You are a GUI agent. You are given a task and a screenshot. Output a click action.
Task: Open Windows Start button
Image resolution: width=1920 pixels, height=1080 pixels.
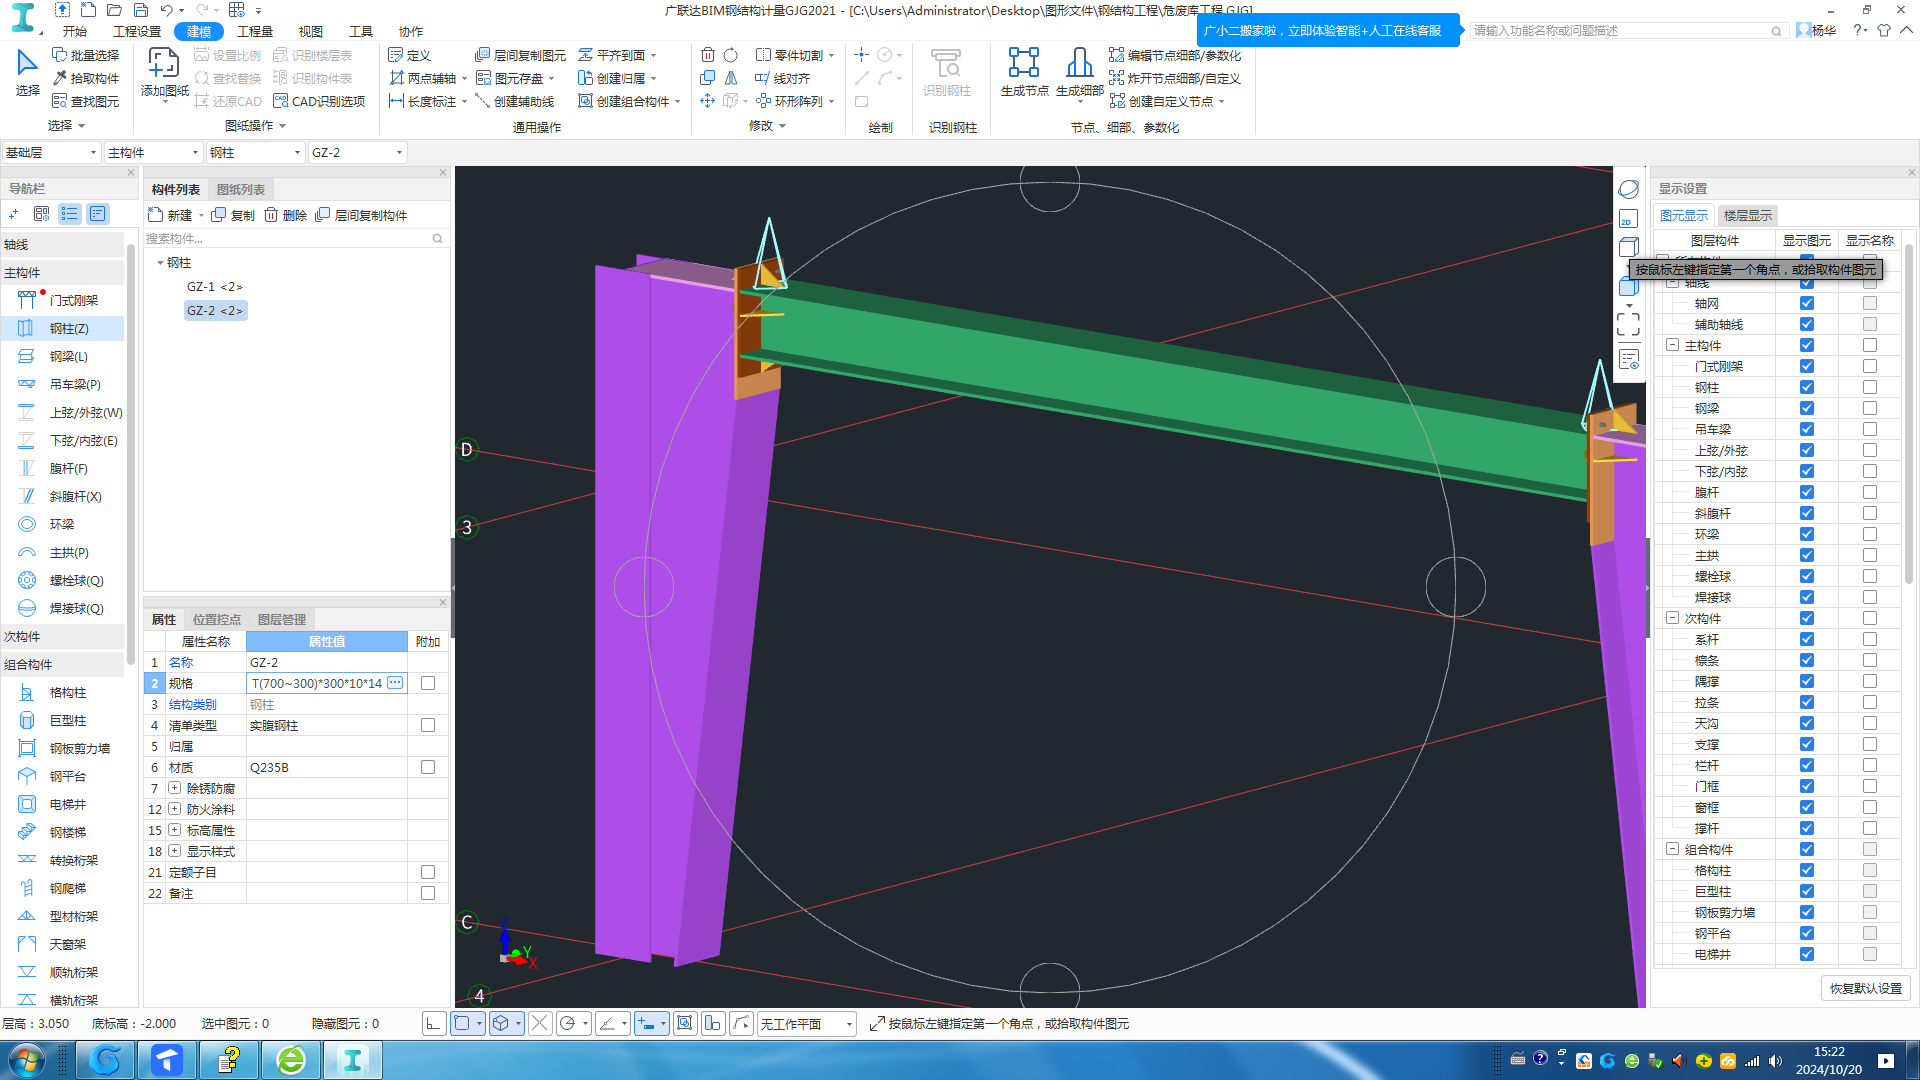26,1060
